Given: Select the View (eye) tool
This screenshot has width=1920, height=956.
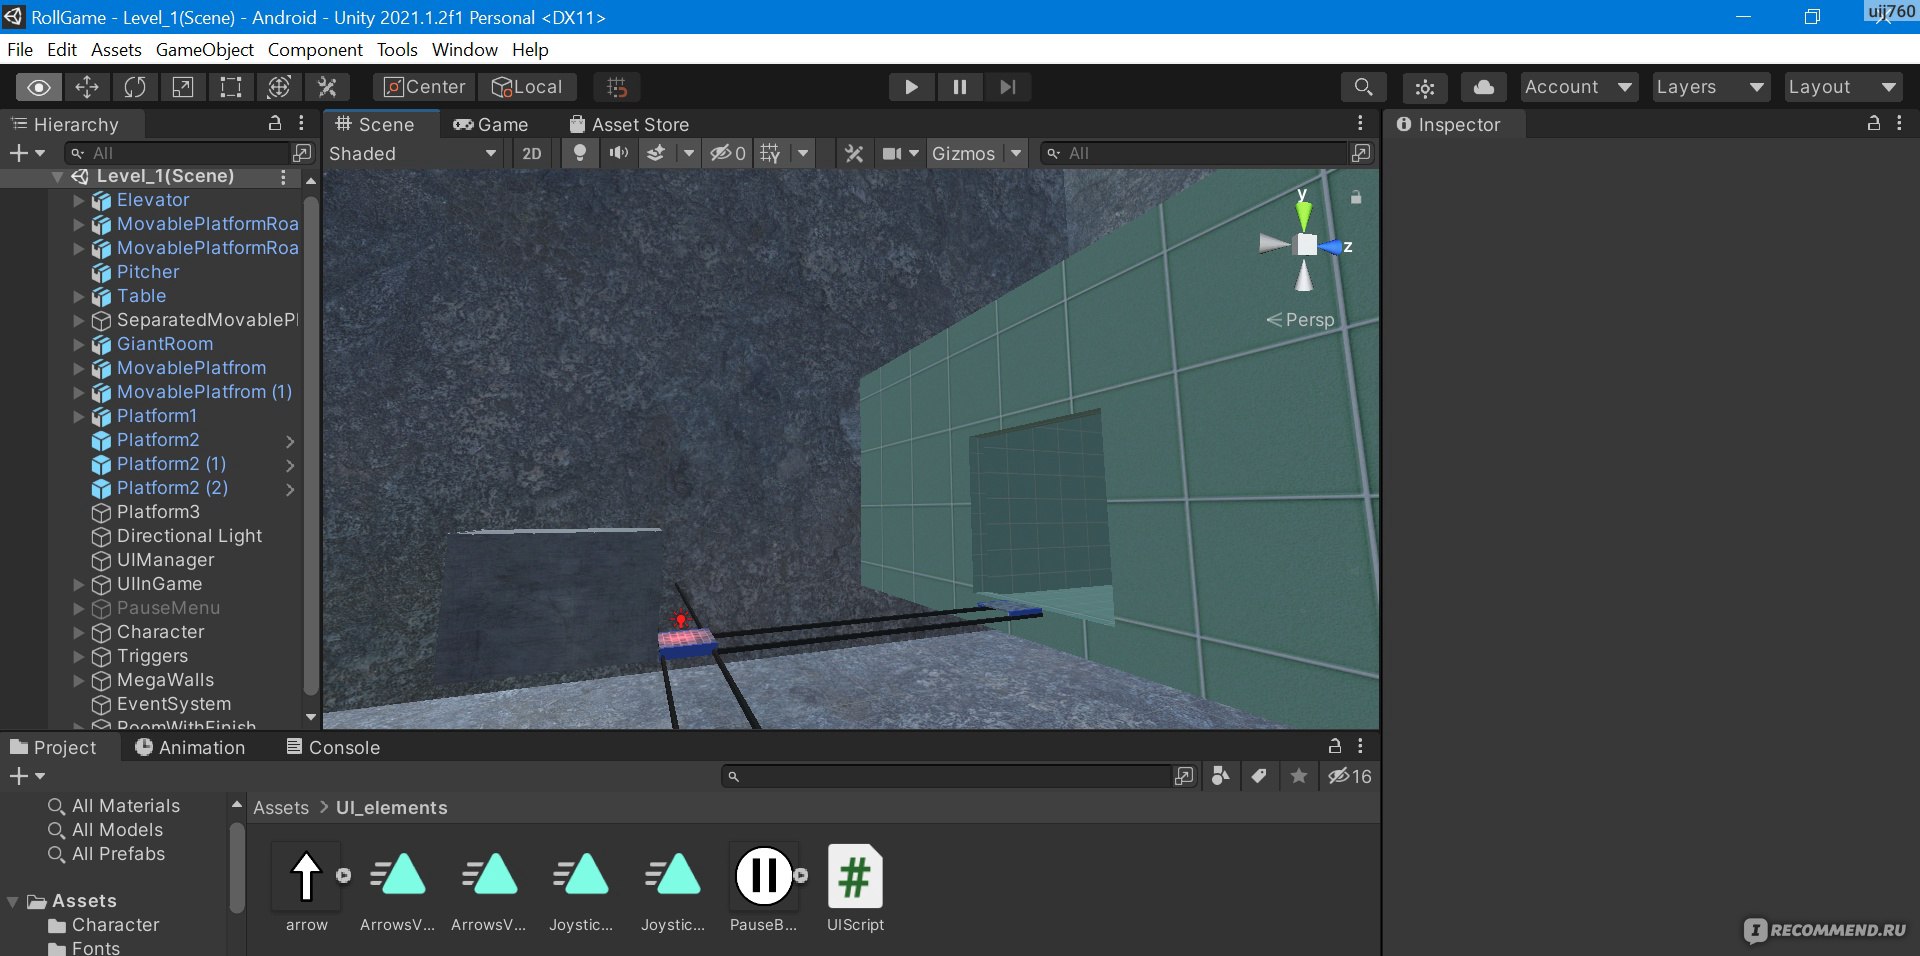Looking at the screenshot, I should pyautogui.click(x=39, y=87).
